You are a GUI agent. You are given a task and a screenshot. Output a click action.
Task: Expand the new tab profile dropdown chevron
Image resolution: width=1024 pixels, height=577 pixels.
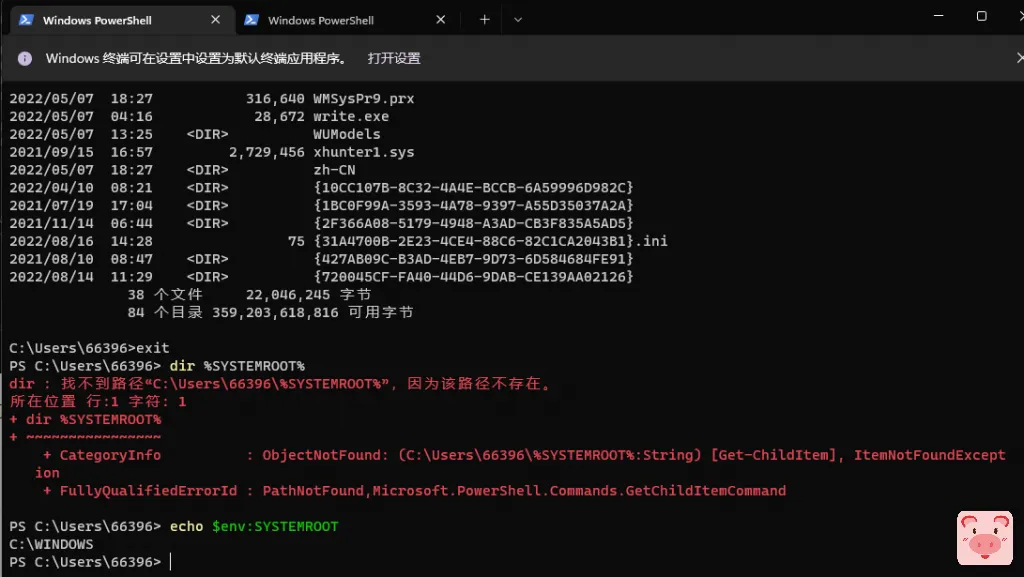point(517,20)
